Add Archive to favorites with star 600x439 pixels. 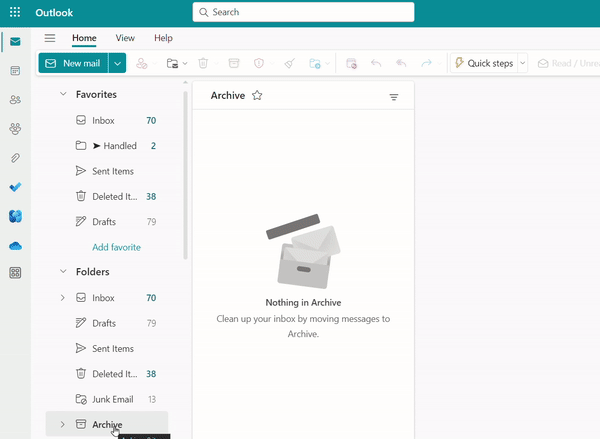[x=257, y=96]
